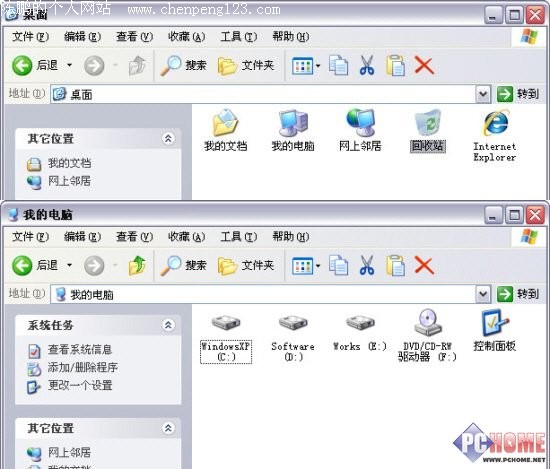The height and width of the screenshot is (469, 550).
Task: Select 我的电脑 icon in Desktop window content
Action: pos(293,130)
